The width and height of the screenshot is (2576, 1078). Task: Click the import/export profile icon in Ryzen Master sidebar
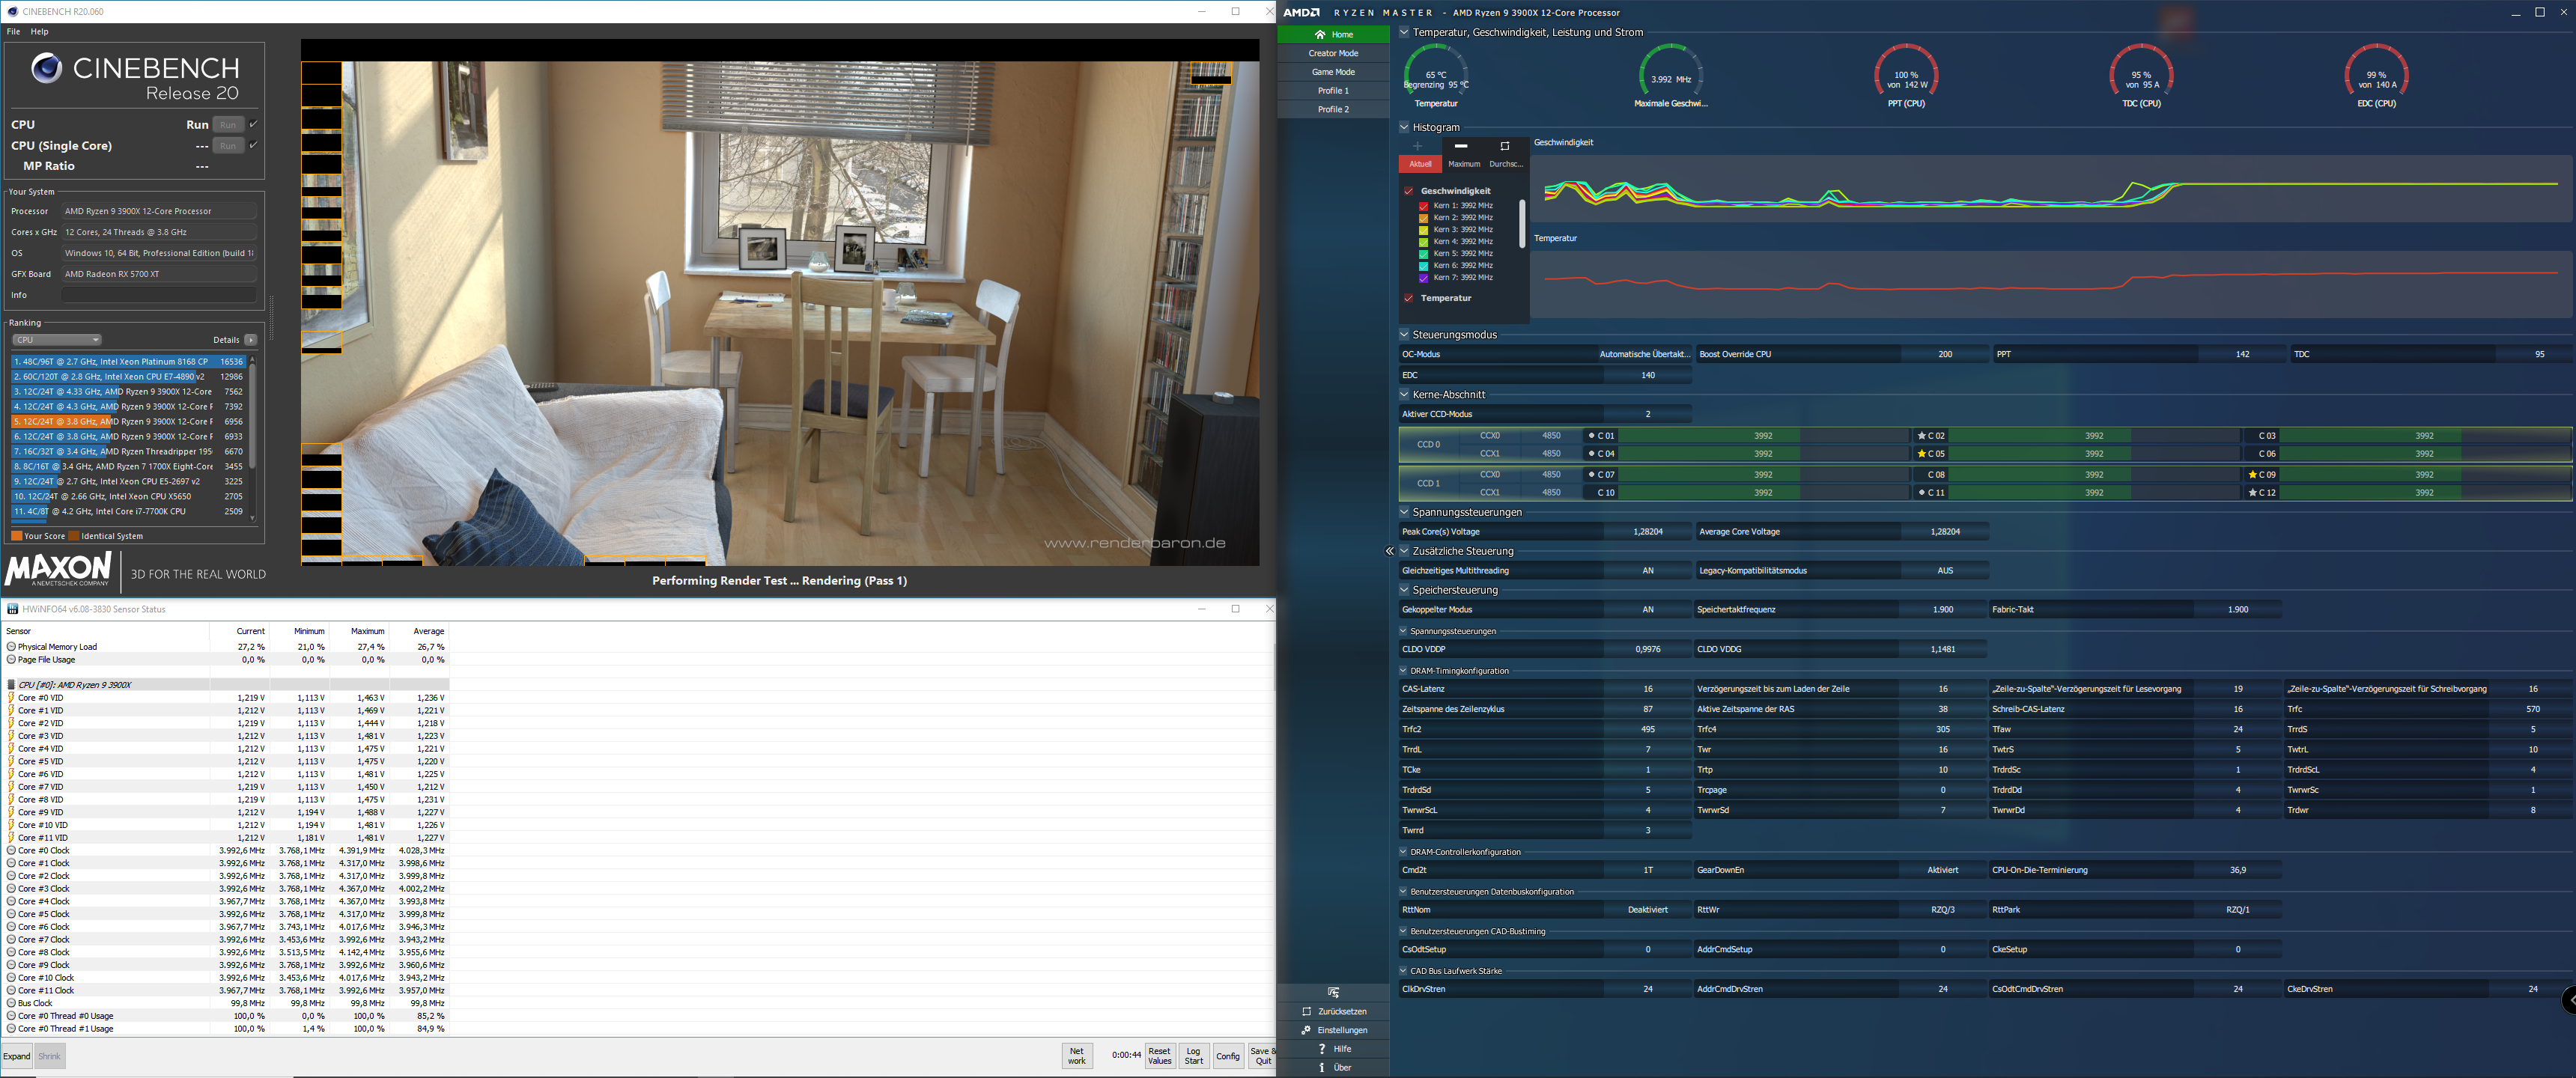(x=1333, y=992)
